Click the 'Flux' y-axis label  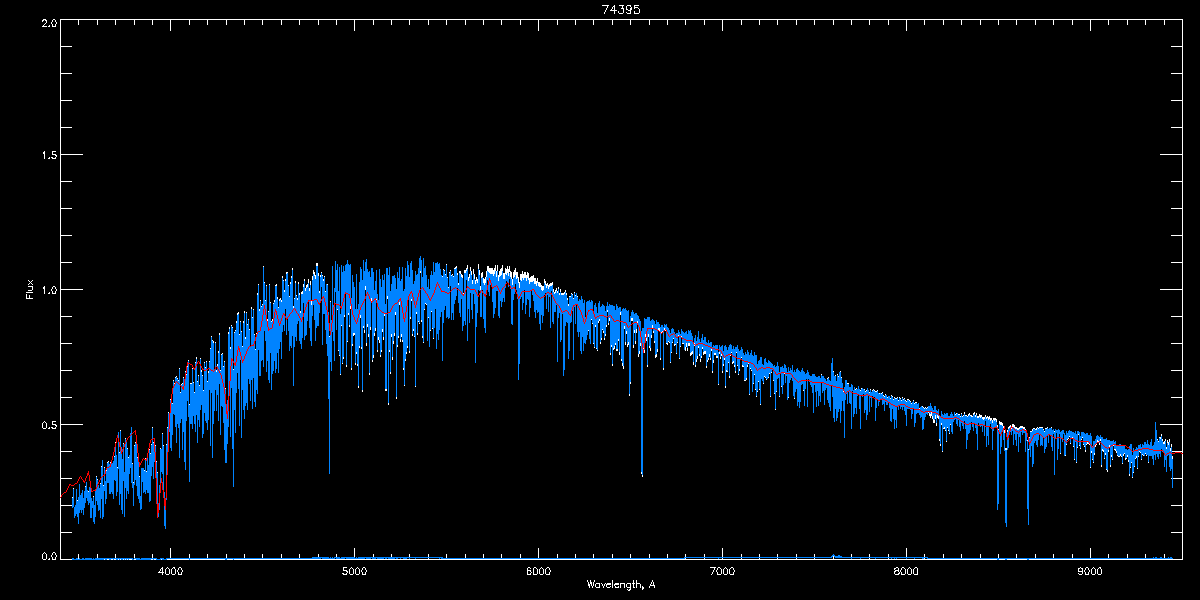tap(29, 290)
